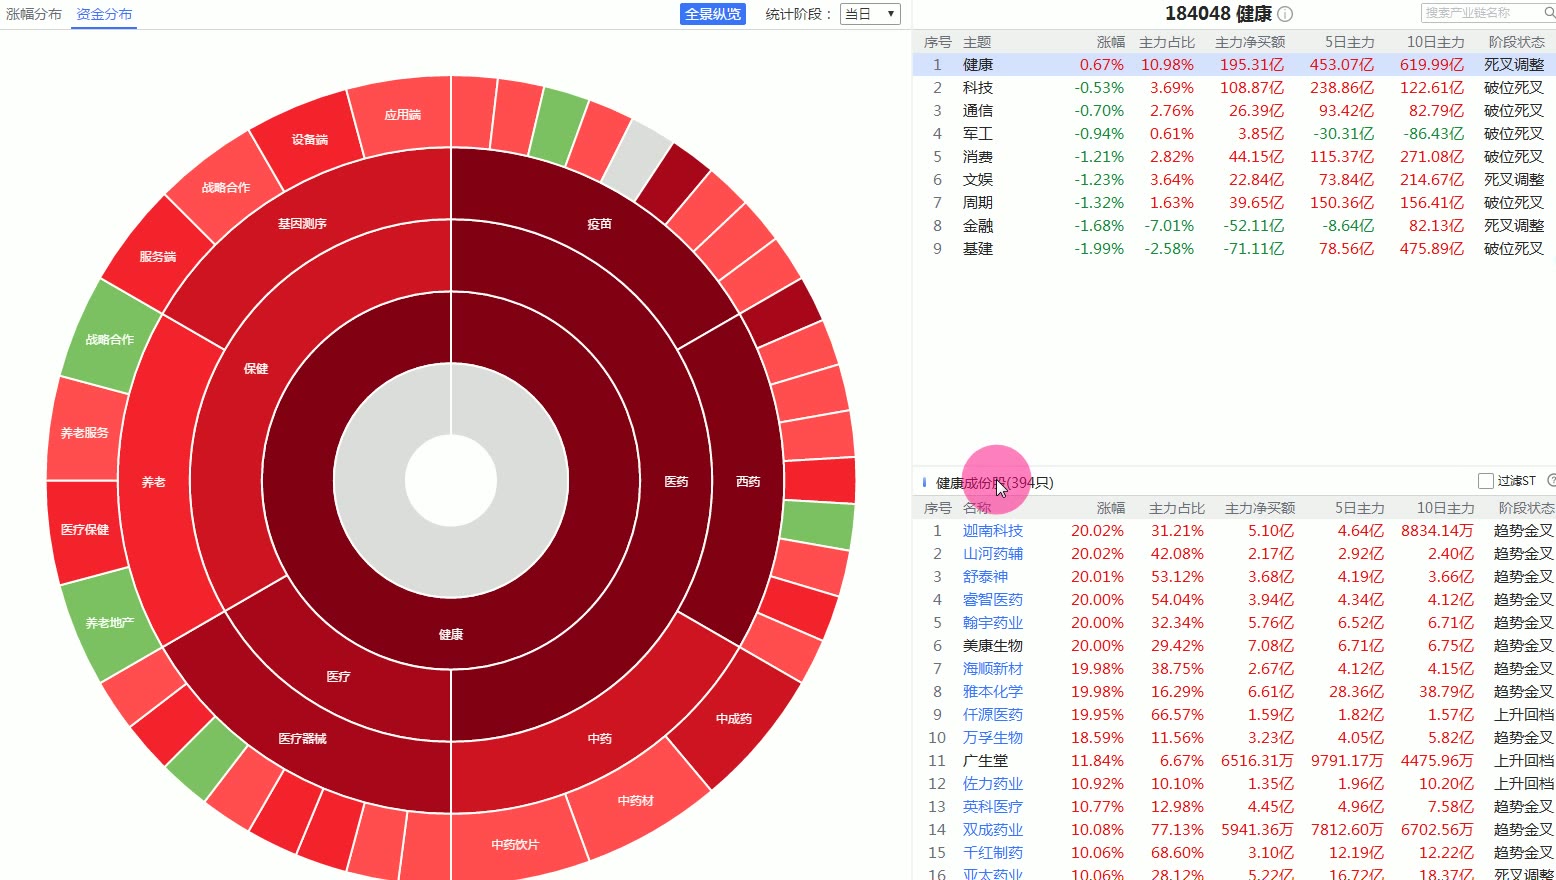The height and width of the screenshot is (880, 1556).
Task: Sort stock list by 涨幅 column header
Action: (1110, 508)
